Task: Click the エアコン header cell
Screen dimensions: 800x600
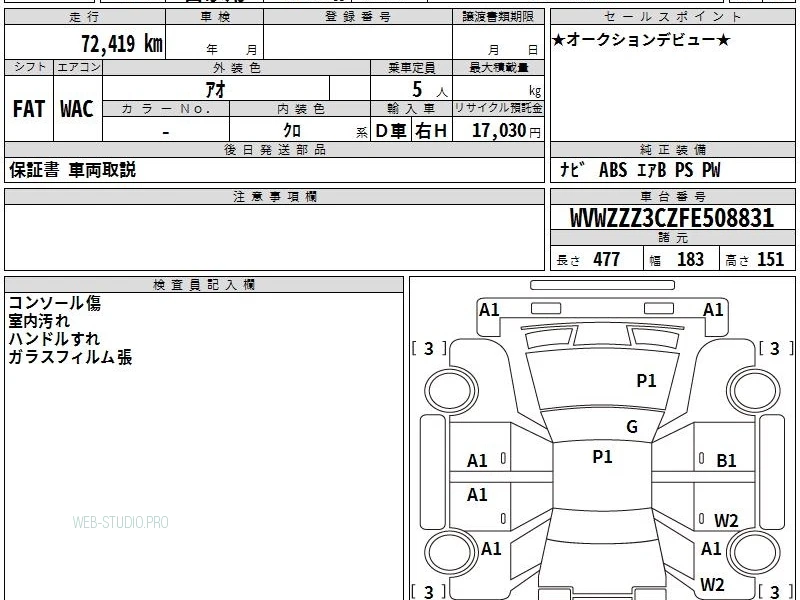Action: click(78, 67)
